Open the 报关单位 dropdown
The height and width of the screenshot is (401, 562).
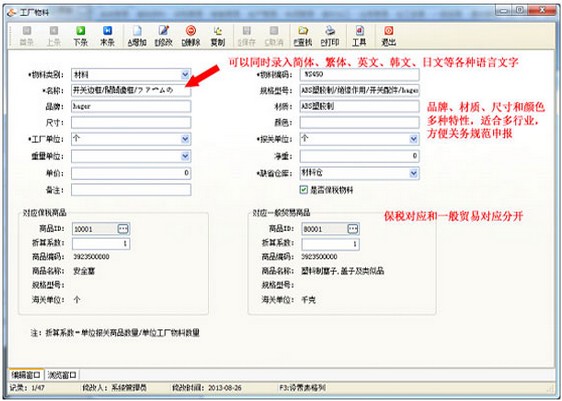pos(413,139)
